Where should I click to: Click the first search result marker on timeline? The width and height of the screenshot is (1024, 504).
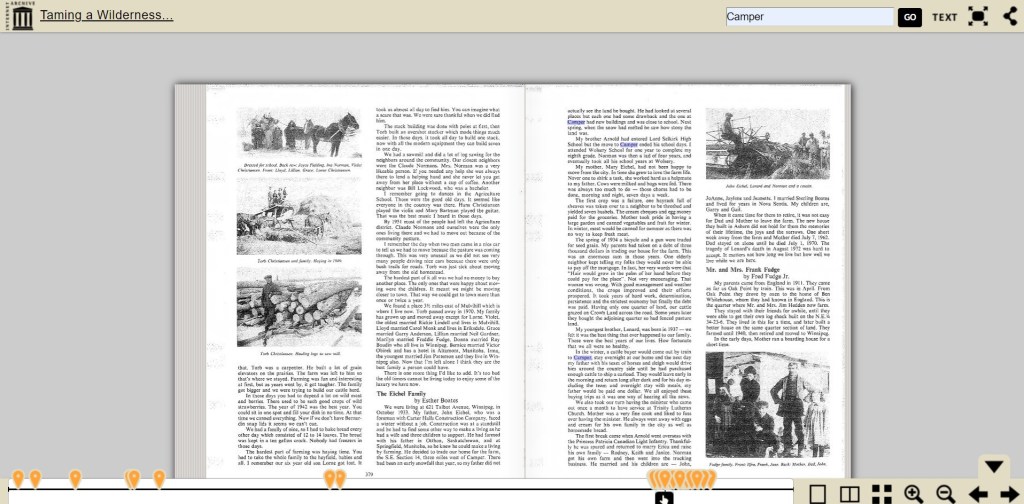click(17, 479)
